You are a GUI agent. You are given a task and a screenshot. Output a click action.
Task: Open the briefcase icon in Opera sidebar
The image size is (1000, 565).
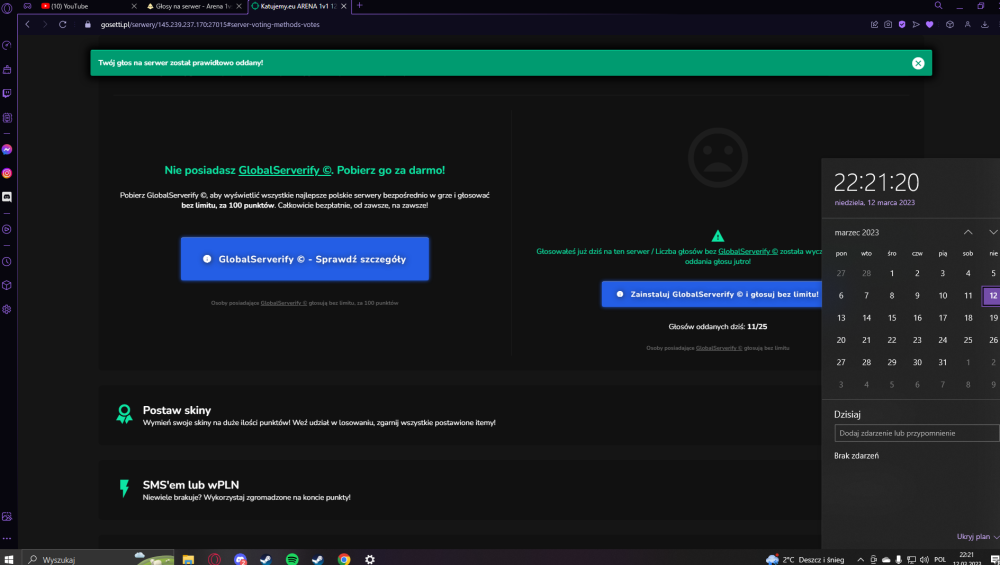[x=7, y=70]
